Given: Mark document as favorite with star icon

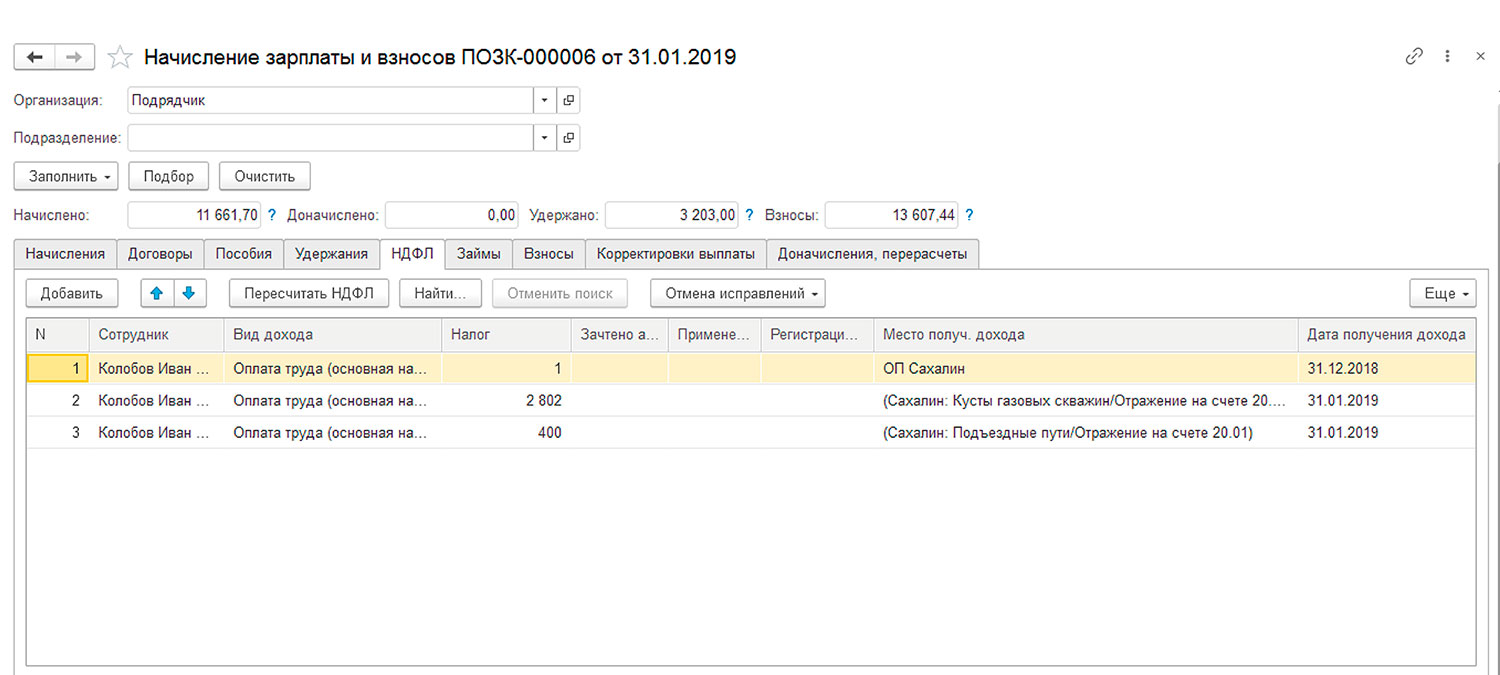Looking at the screenshot, I should tap(120, 57).
